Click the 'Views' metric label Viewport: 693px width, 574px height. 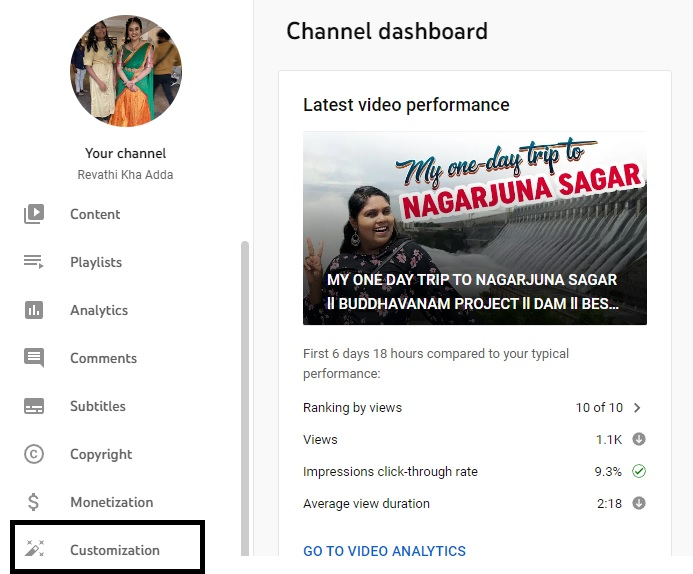tap(320, 439)
